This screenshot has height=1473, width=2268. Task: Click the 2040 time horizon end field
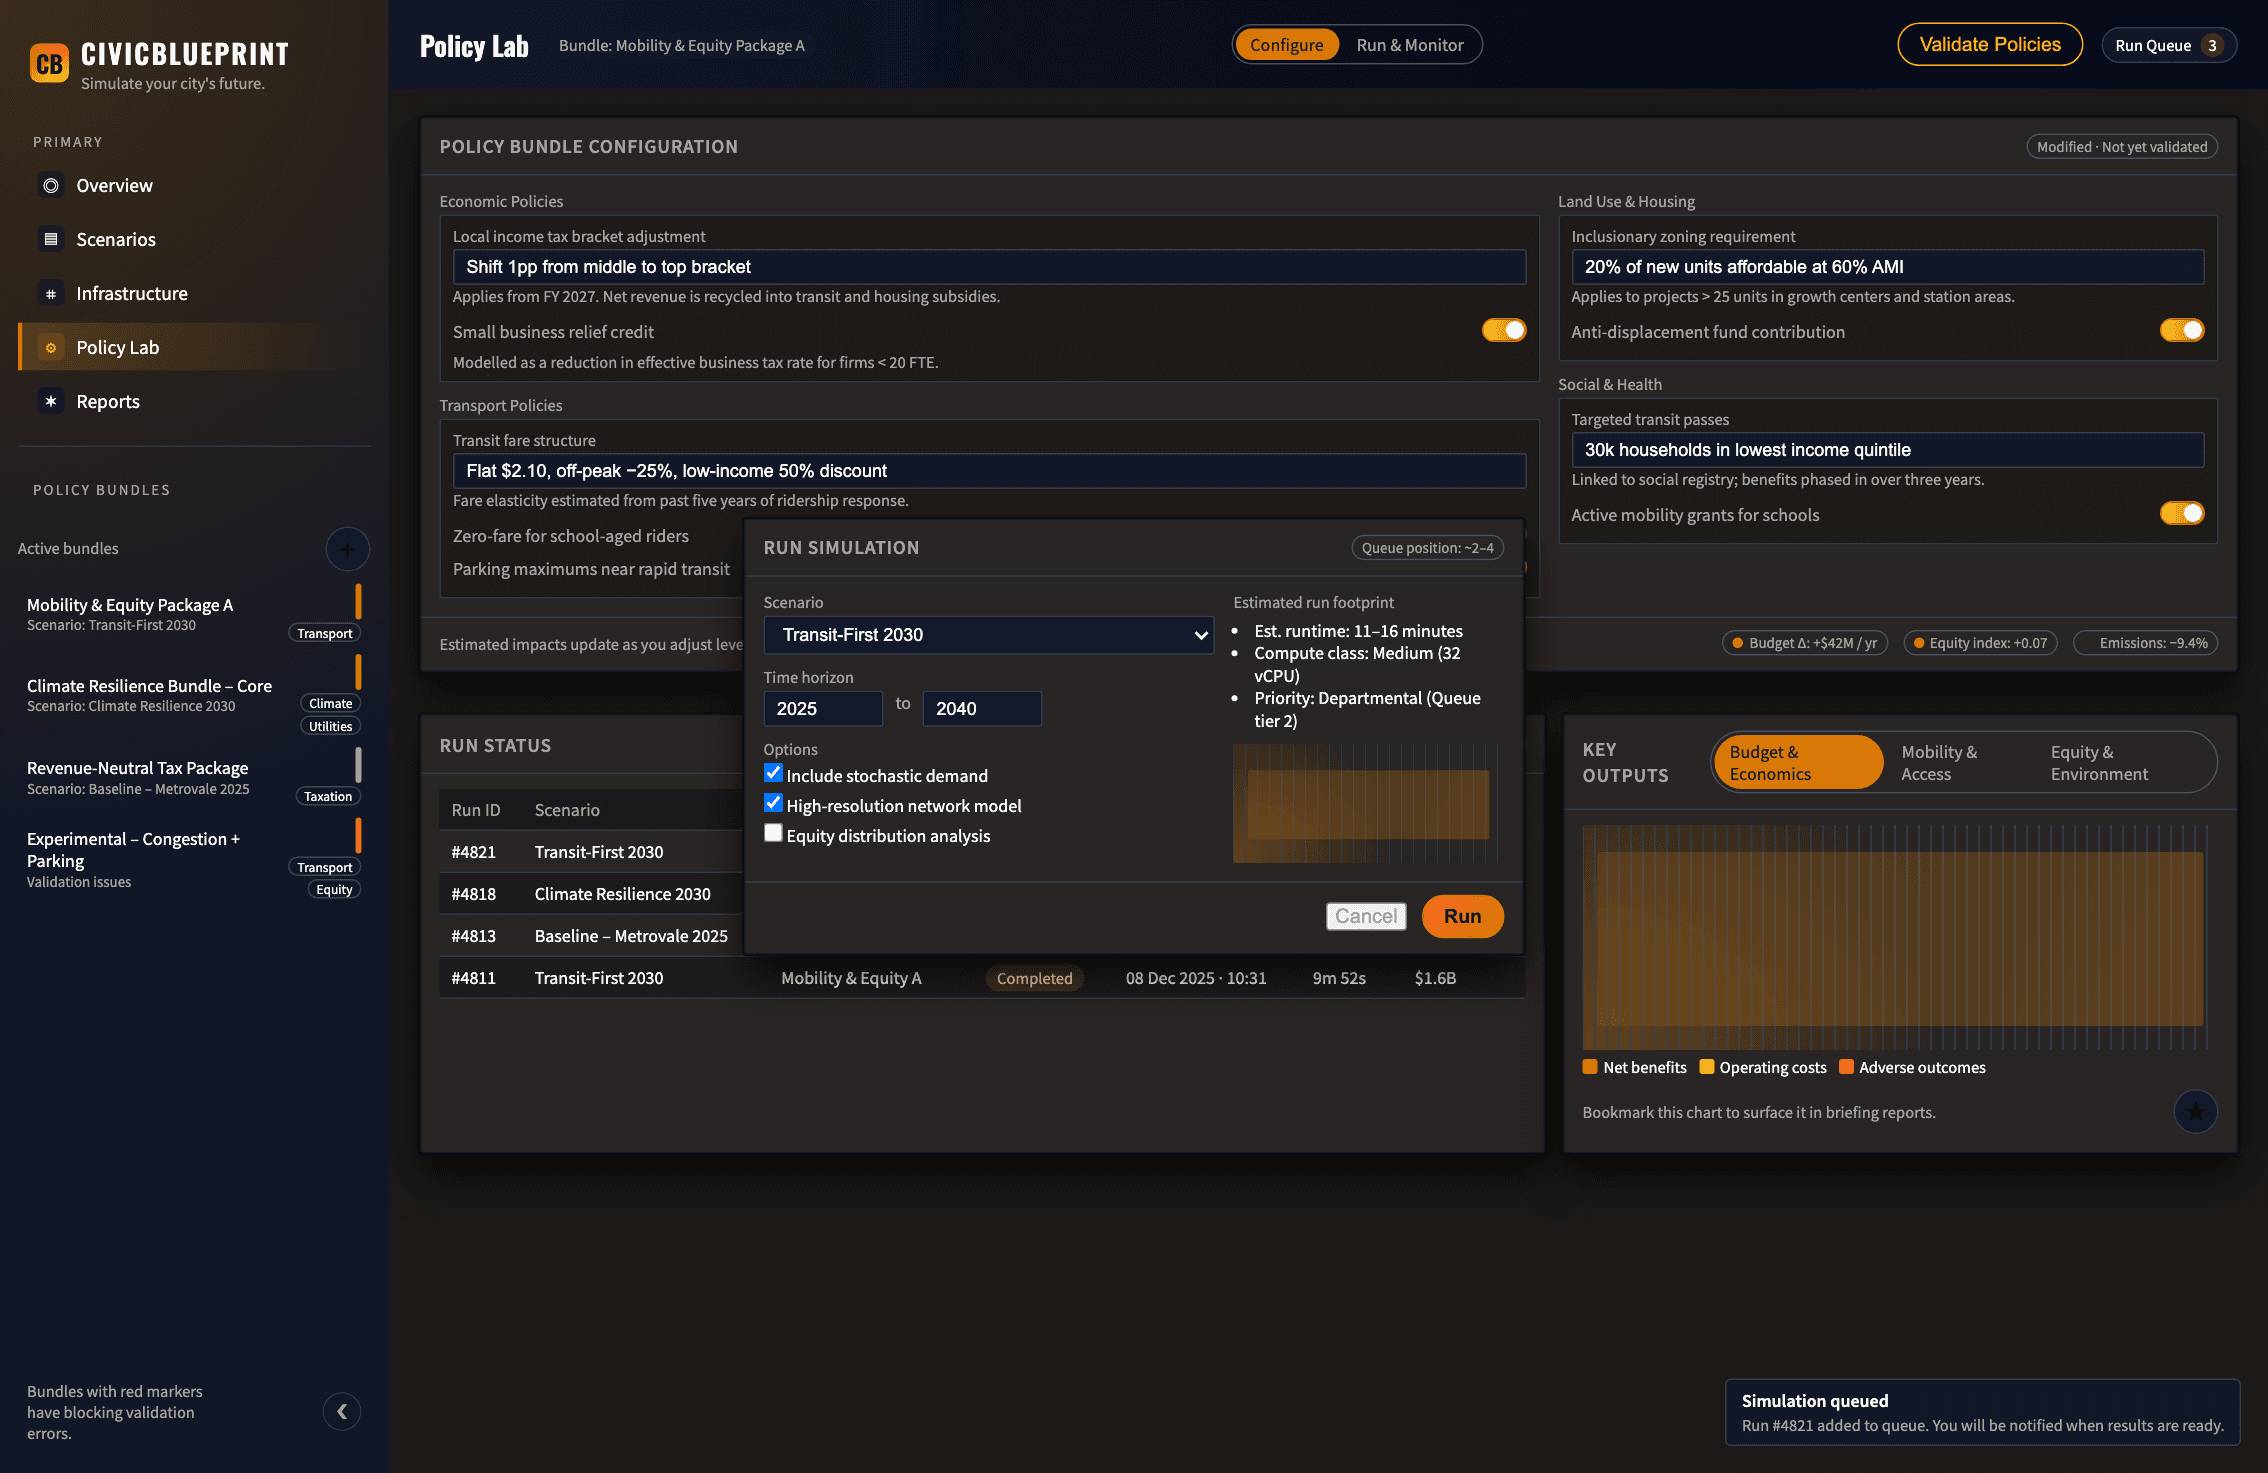(980, 709)
